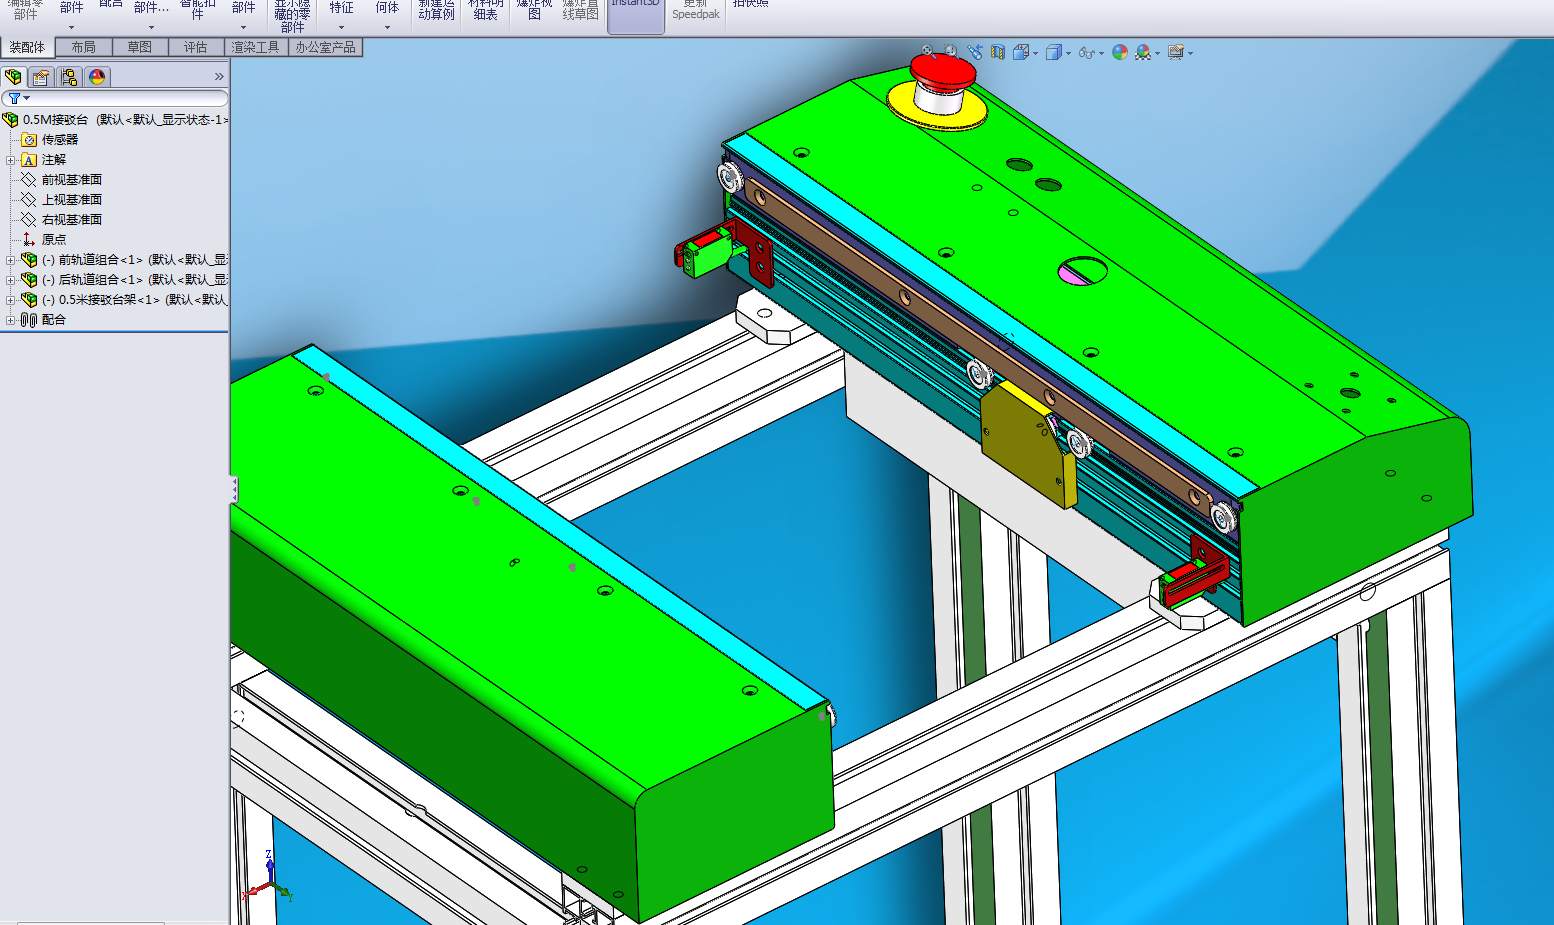The width and height of the screenshot is (1554, 925).
Task: Select the 上视基准面 plane
Action: click(62, 200)
